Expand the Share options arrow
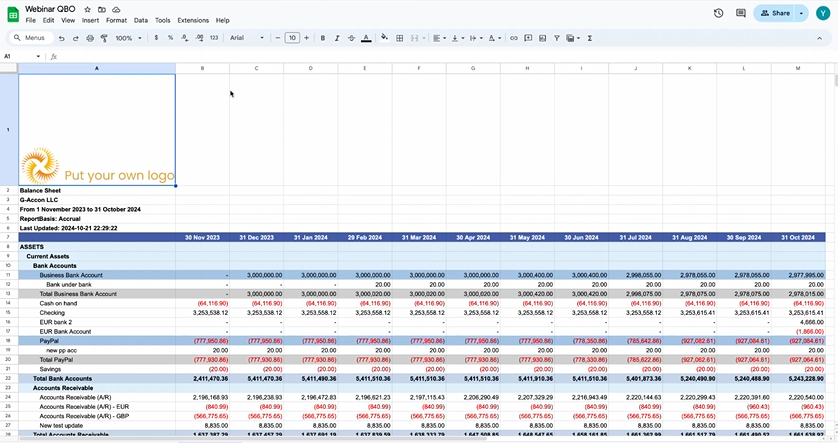 pyautogui.click(x=802, y=13)
